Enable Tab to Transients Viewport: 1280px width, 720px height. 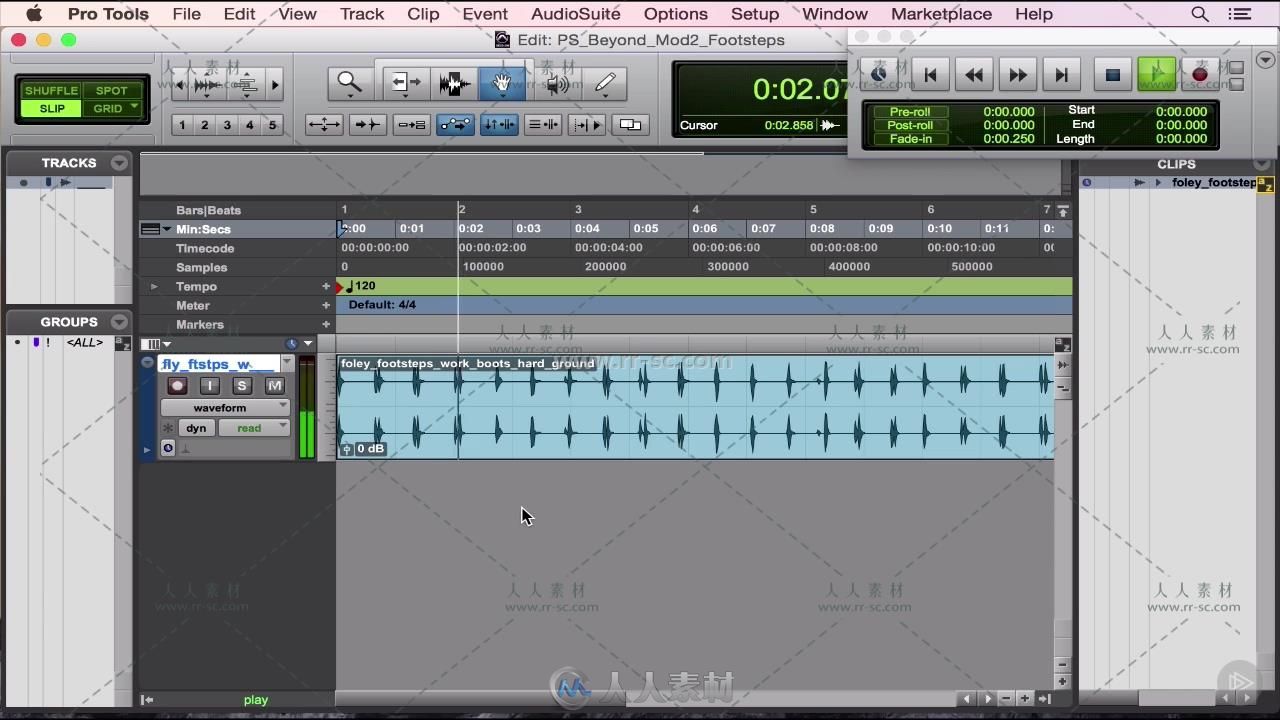click(x=367, y=125)
